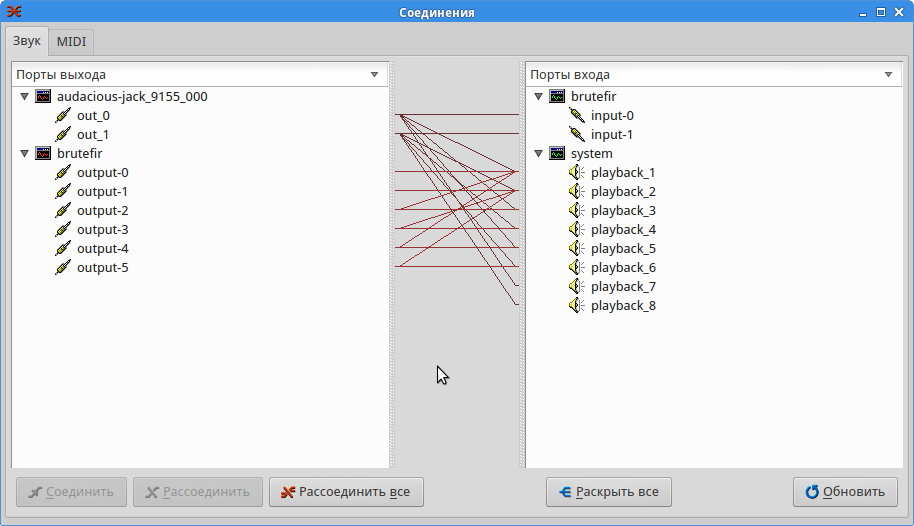
Task: Click the plug icon beside output-0
Action: click(63, 173)
